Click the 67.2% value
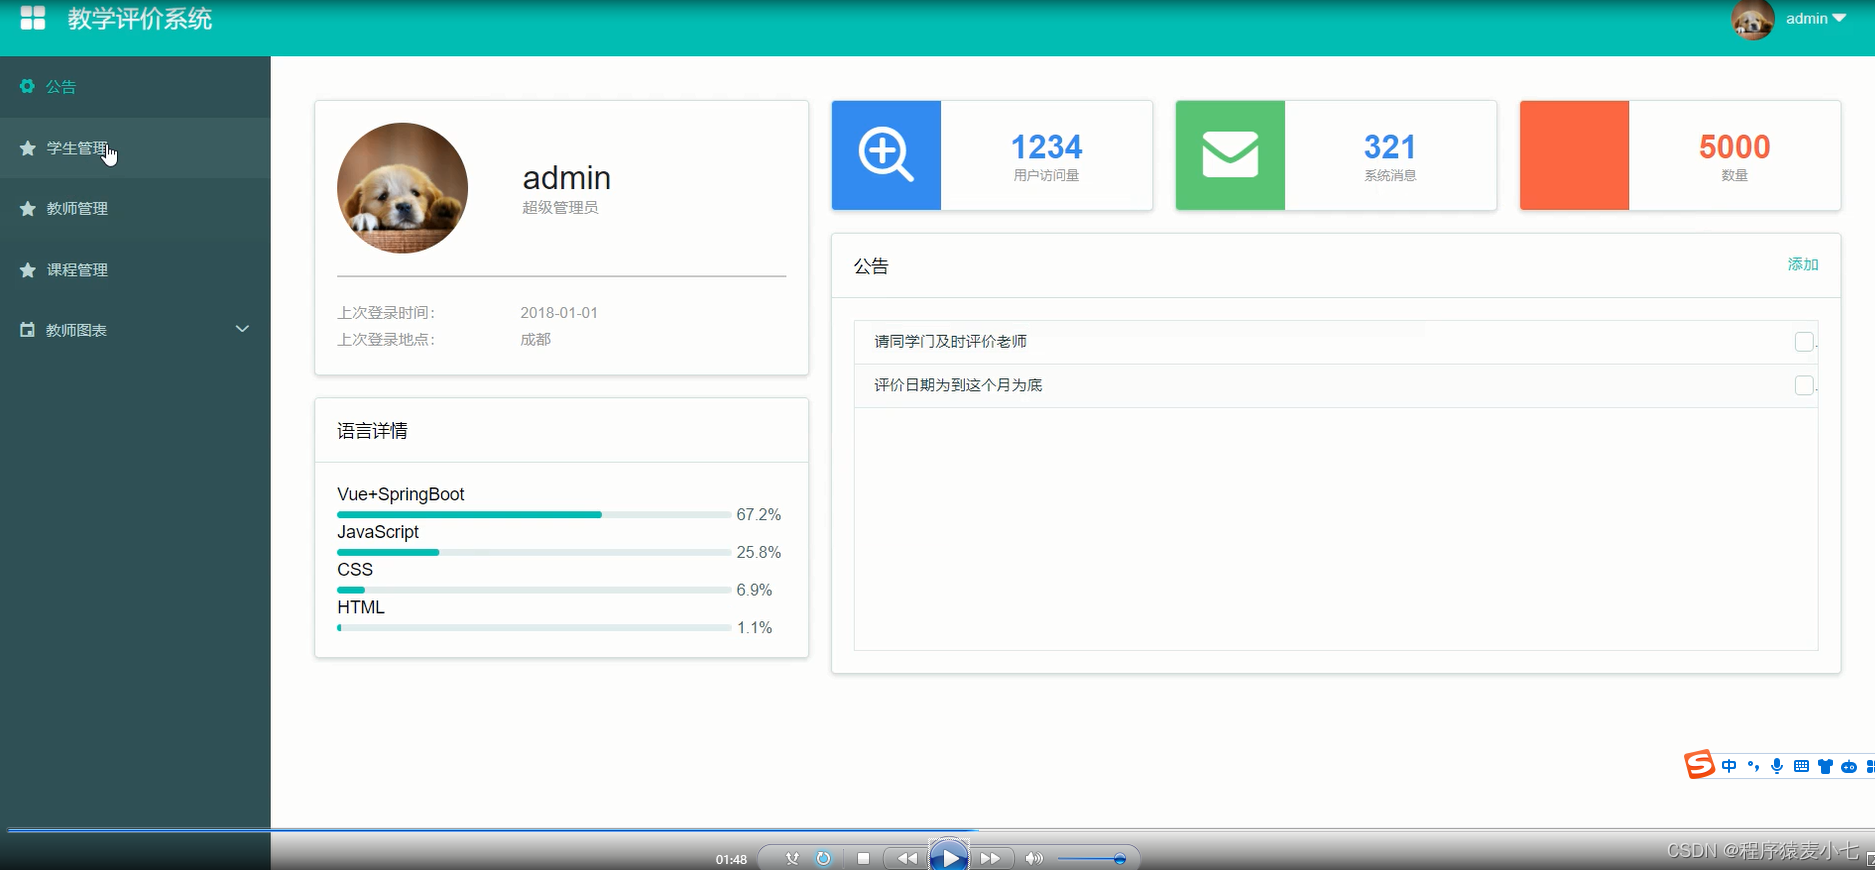The height and width of the screenshot is (870, 1875). (x=758, y=514)
